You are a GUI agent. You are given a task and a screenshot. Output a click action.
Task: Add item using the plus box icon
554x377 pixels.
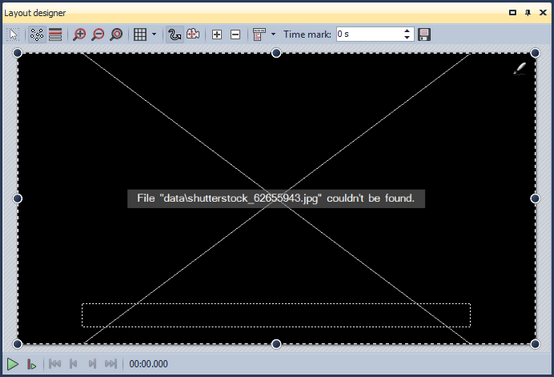coord(217,34)
